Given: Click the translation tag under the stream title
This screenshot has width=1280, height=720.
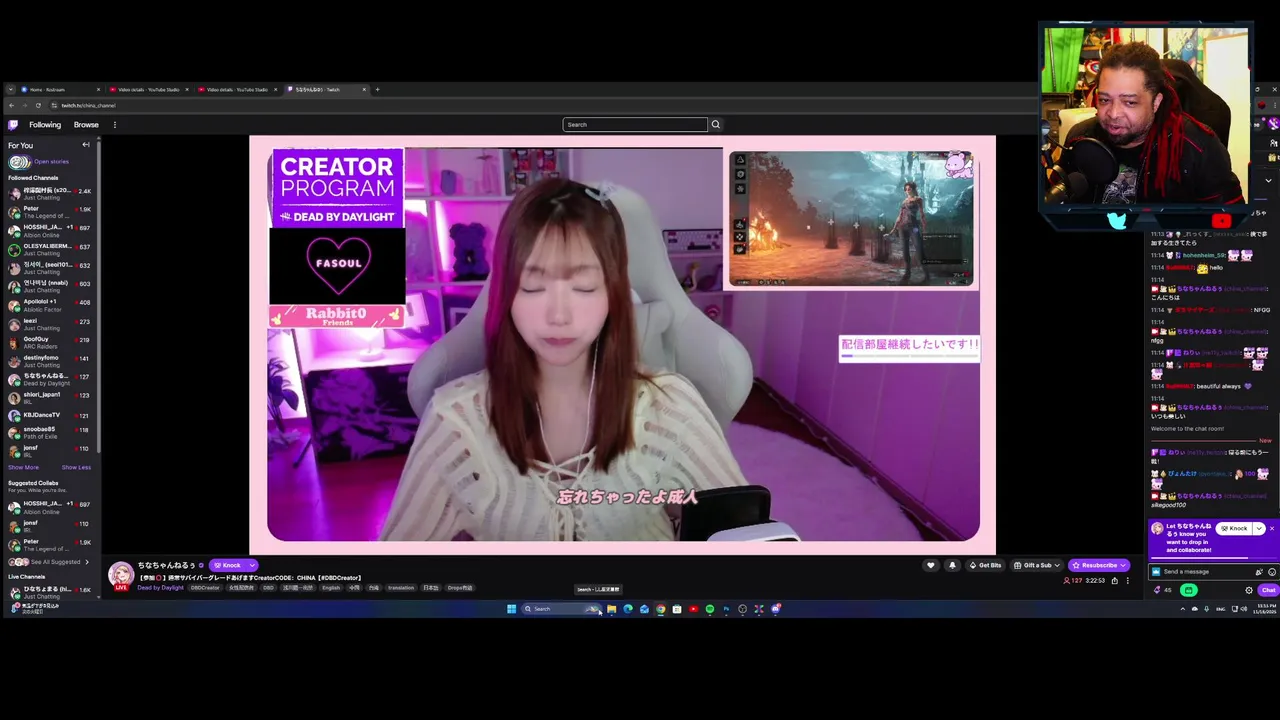Looking at the screenshot, I should click(x=401, y=588).
